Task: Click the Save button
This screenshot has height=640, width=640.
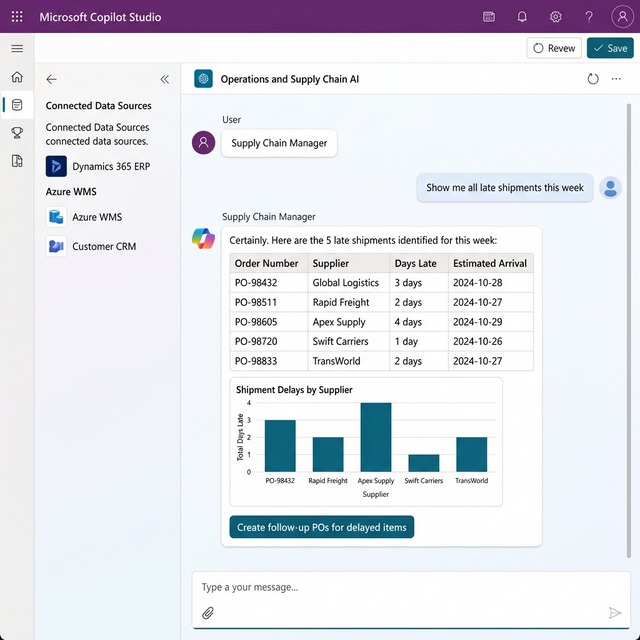Action: [609, 48]
